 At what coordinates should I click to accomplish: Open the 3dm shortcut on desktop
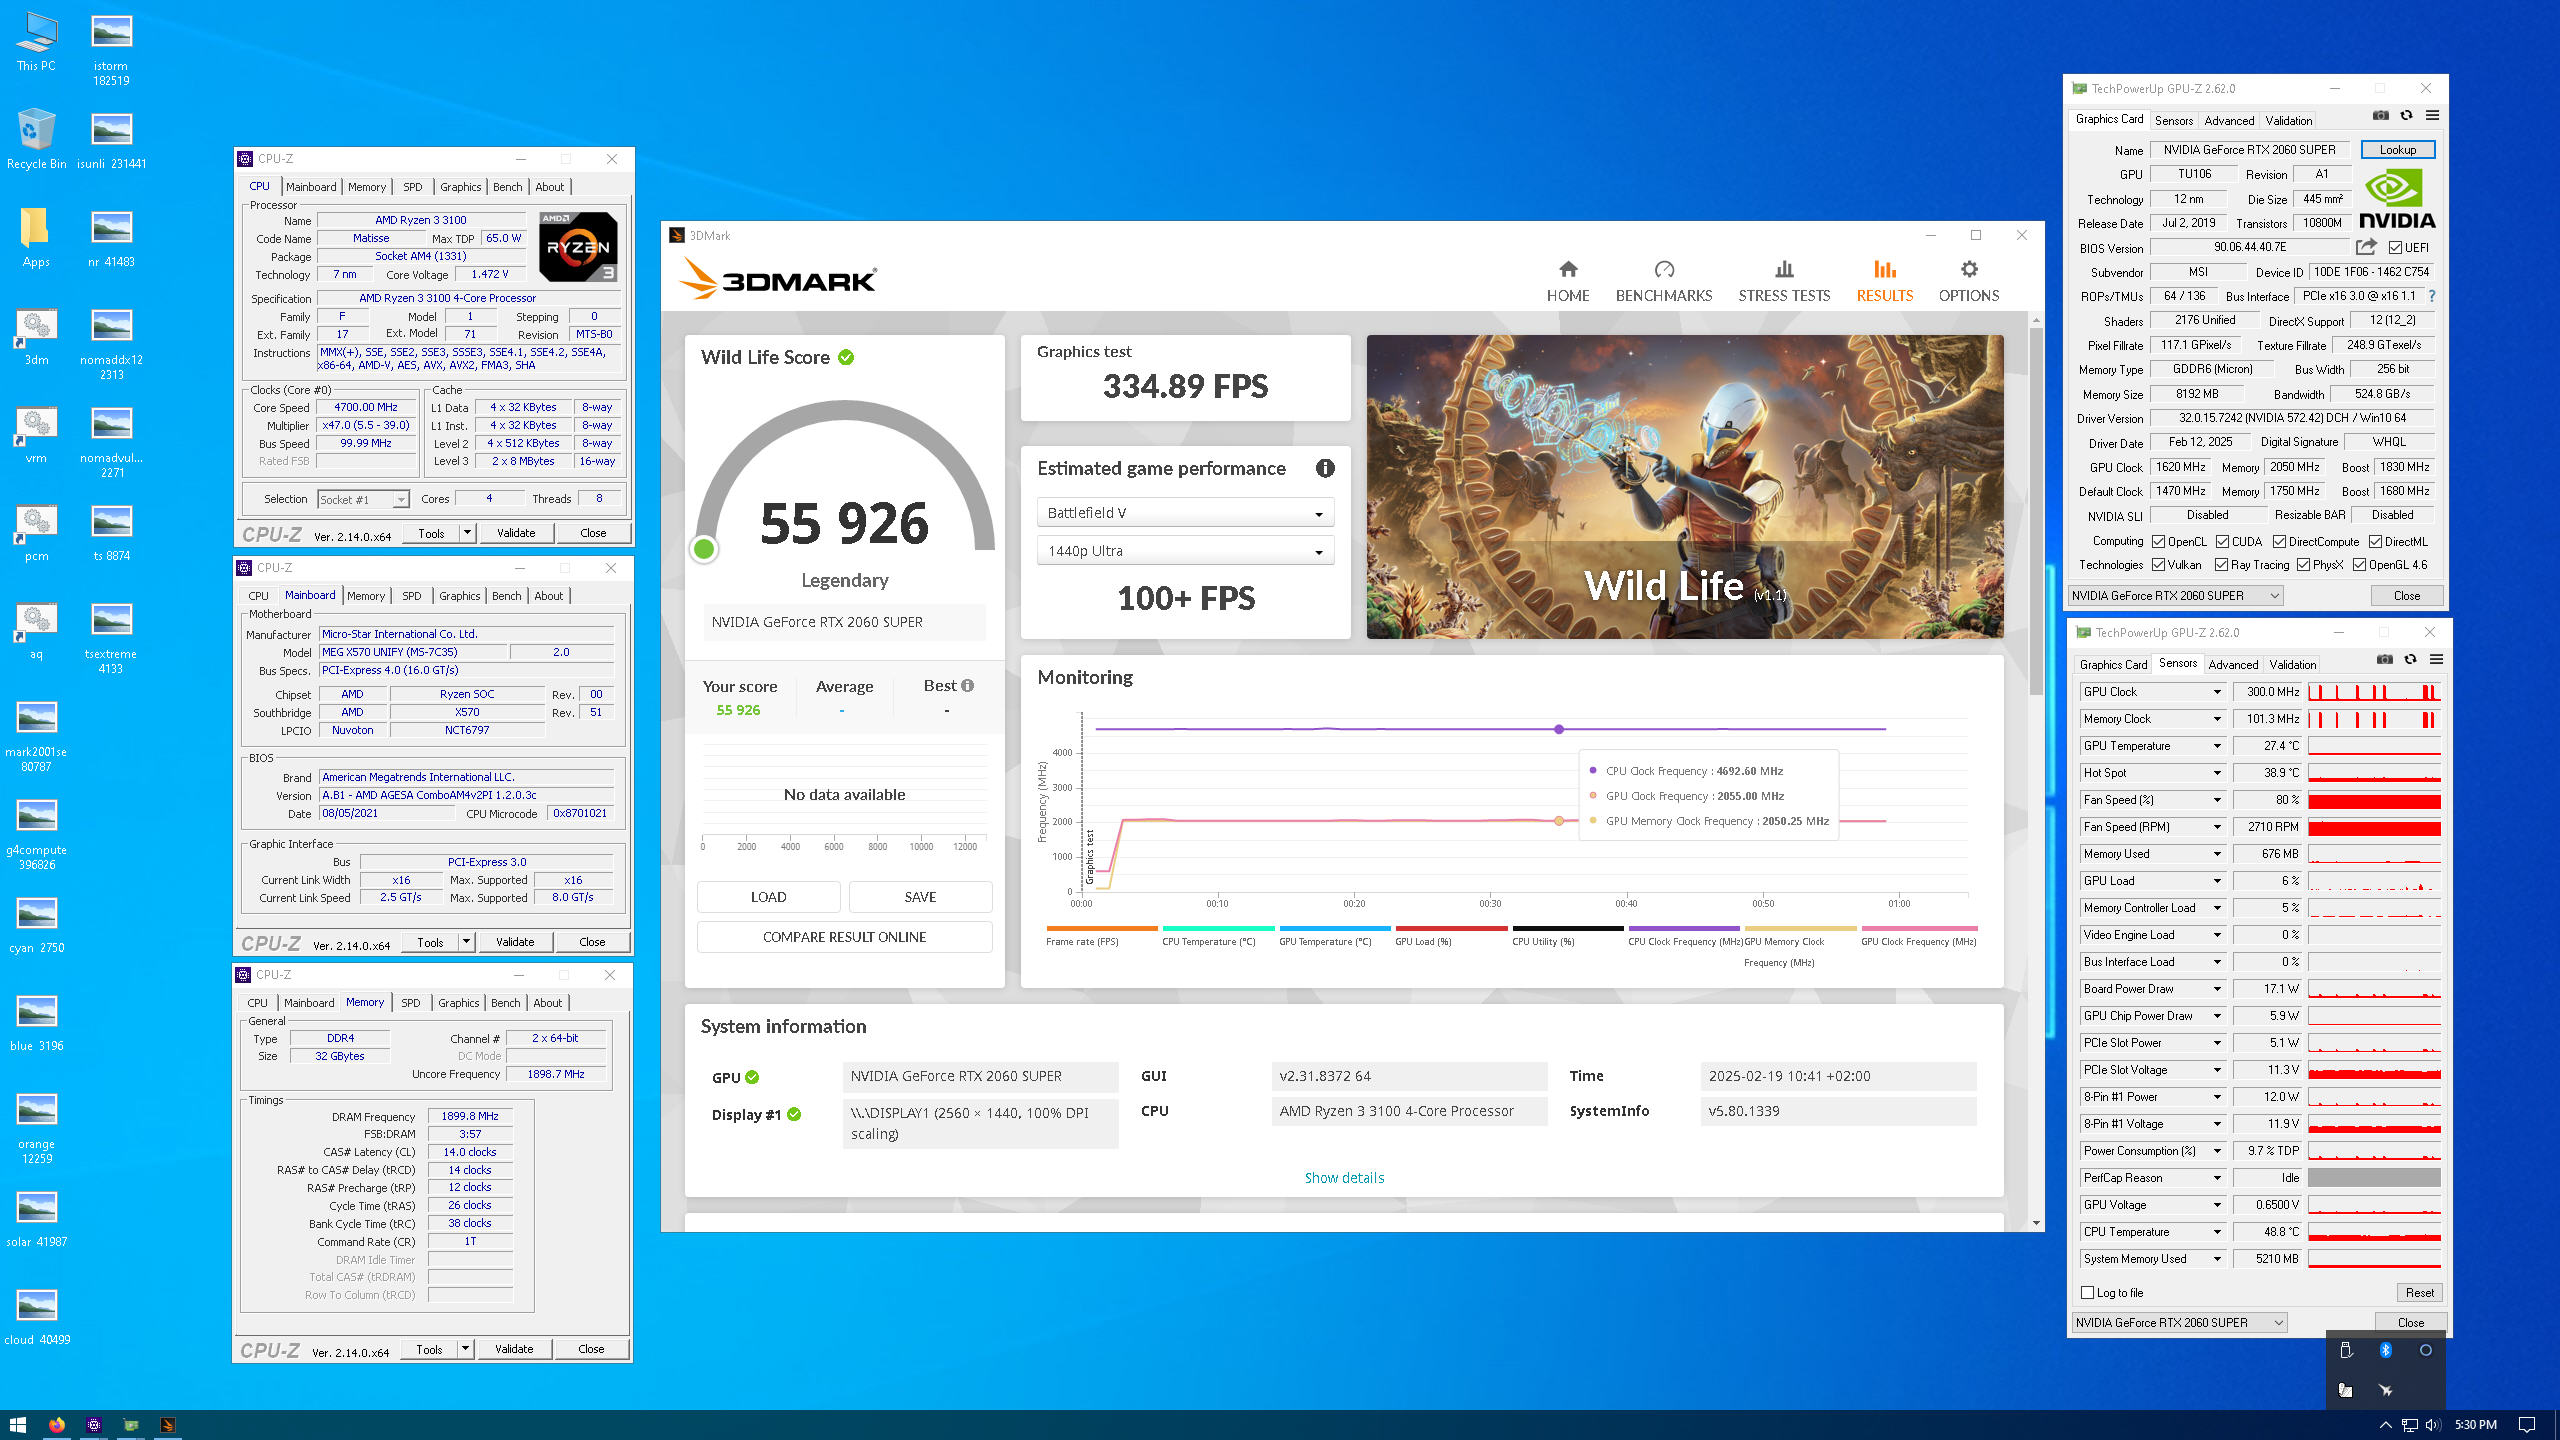click(36, 335)
